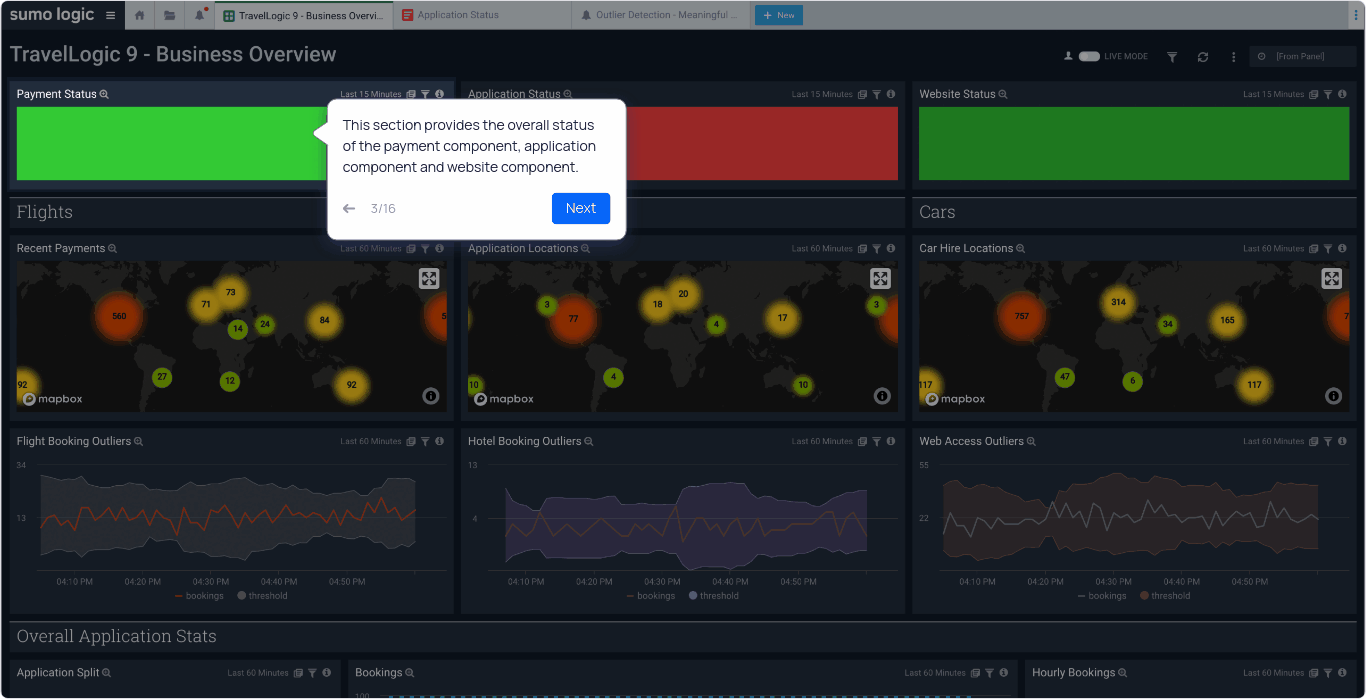Switch to TravelLogic 9 - Business Overview tab
The image size is (1366, 699).
(x=304, y=15)
